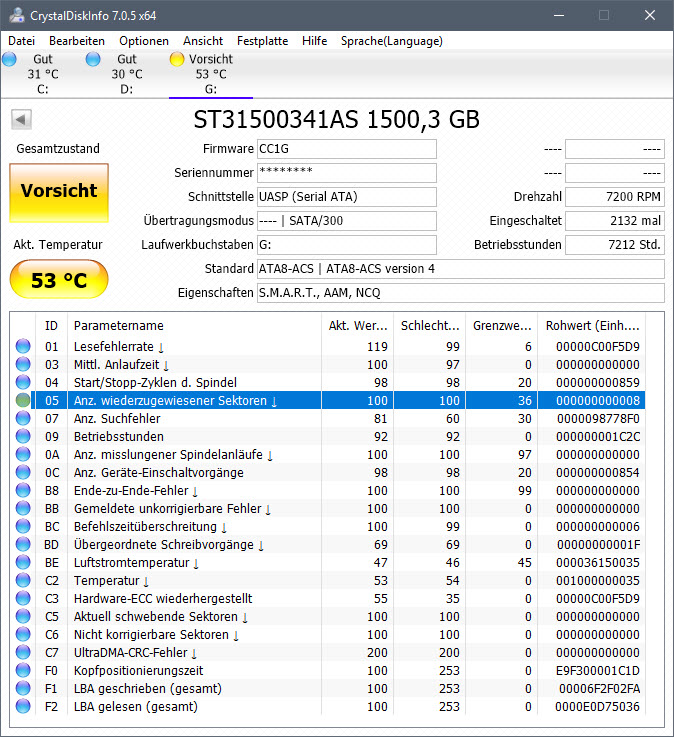Click status orb of Mittl. Anlaufzeit row
This screenshot has width=674, height=737.
click(23, 364)
